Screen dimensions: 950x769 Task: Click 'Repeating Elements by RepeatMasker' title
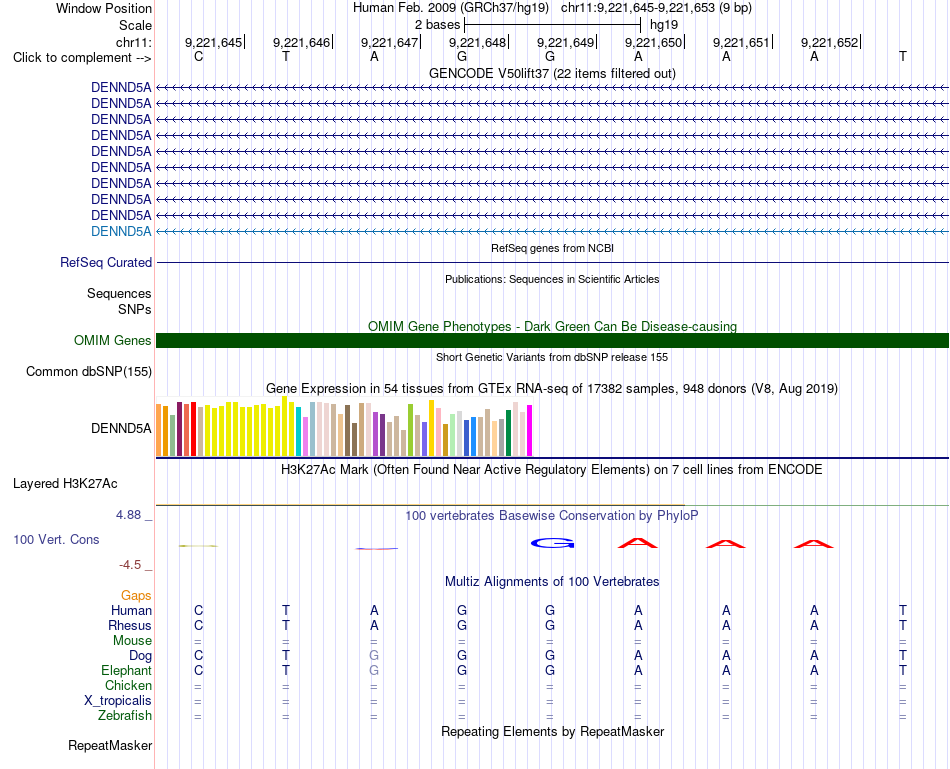tap(552, 731)
